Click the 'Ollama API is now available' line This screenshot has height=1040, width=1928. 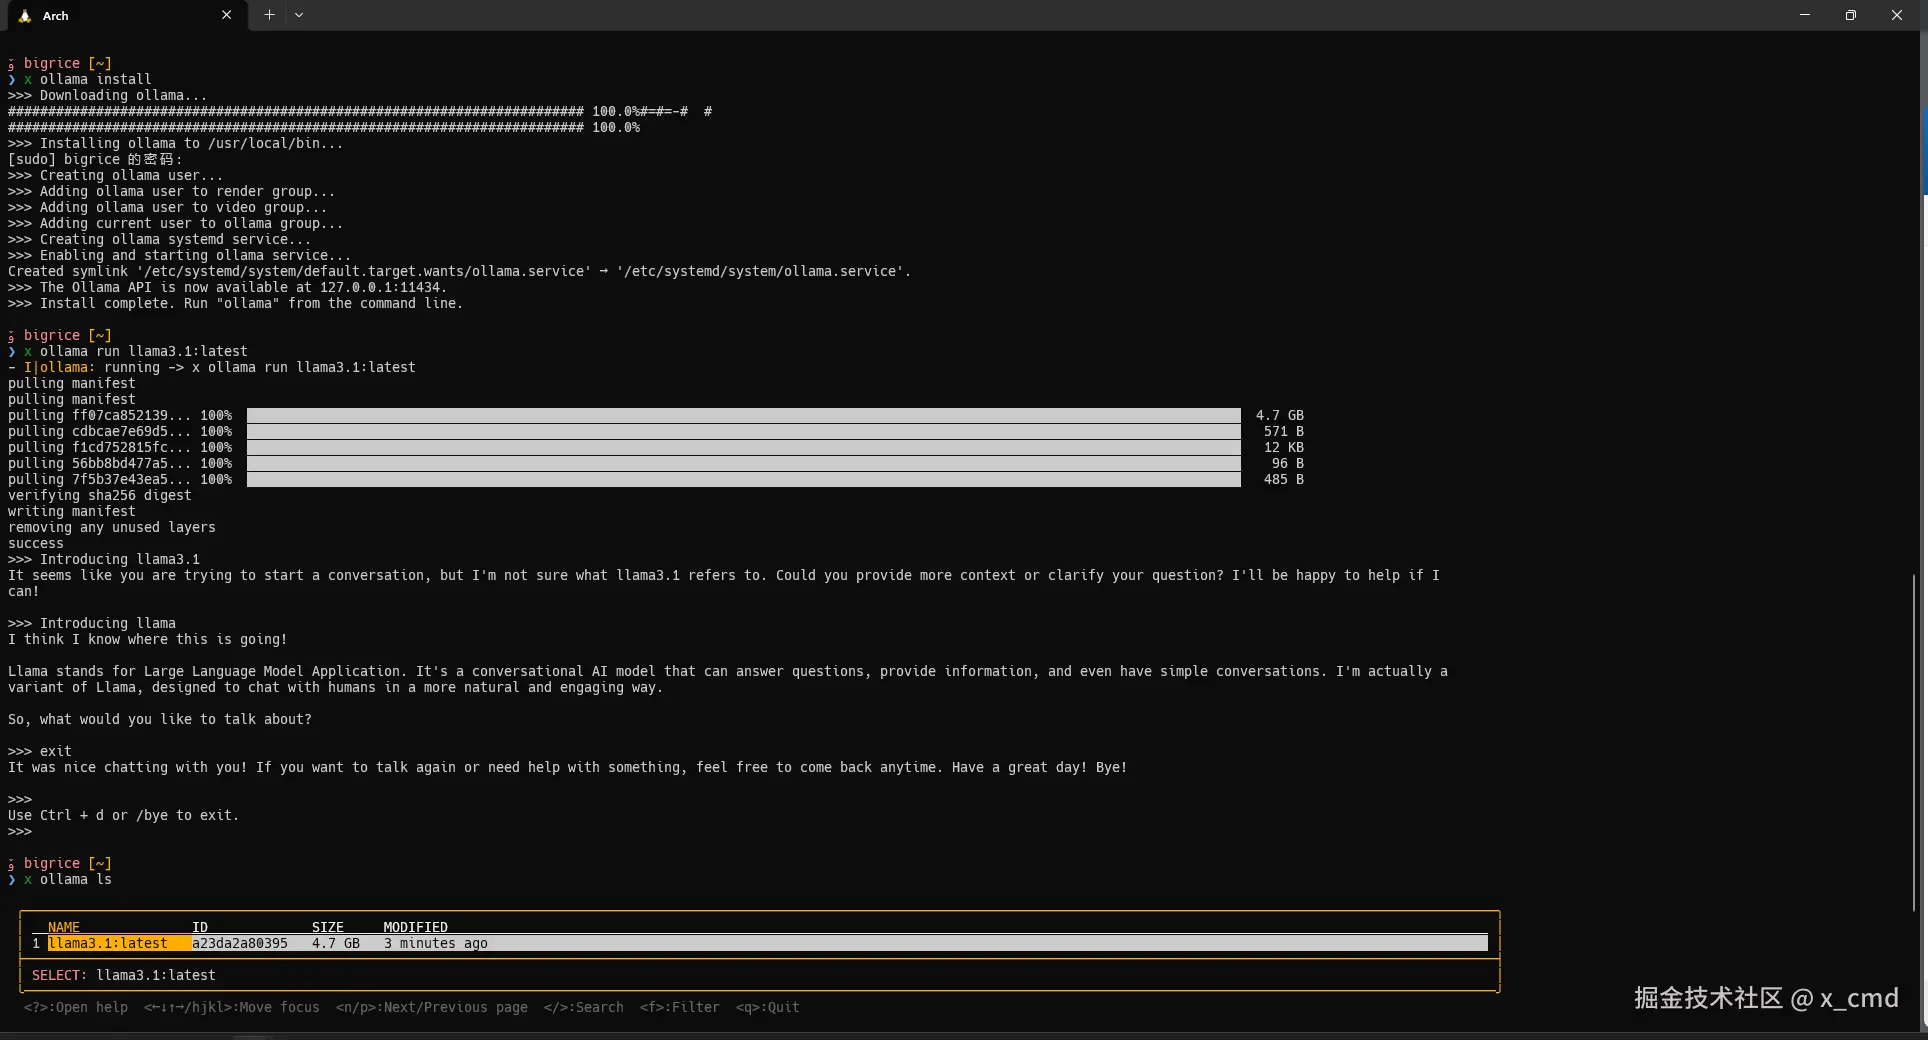tap(228, 287)
